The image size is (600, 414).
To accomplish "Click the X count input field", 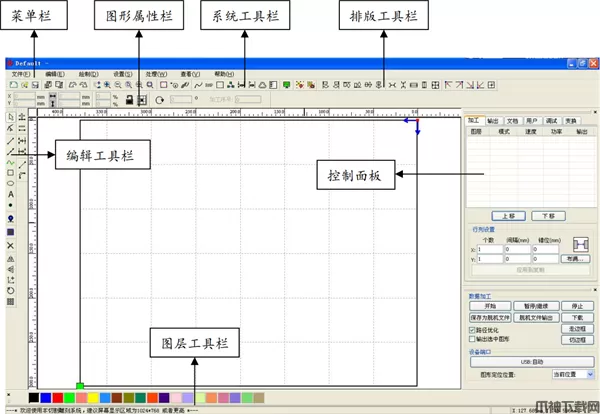I will click(x=489, y=249).
